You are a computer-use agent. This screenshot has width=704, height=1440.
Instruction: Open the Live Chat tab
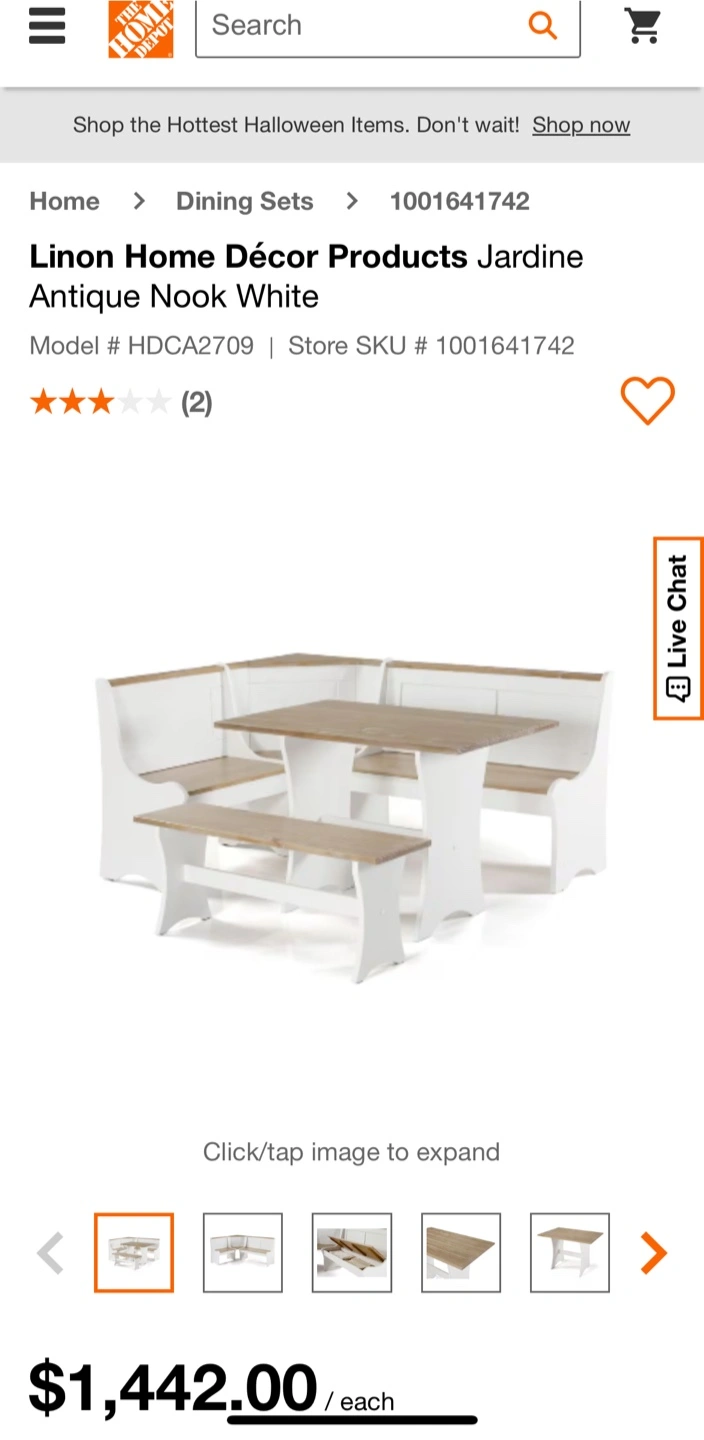[678, 628]
